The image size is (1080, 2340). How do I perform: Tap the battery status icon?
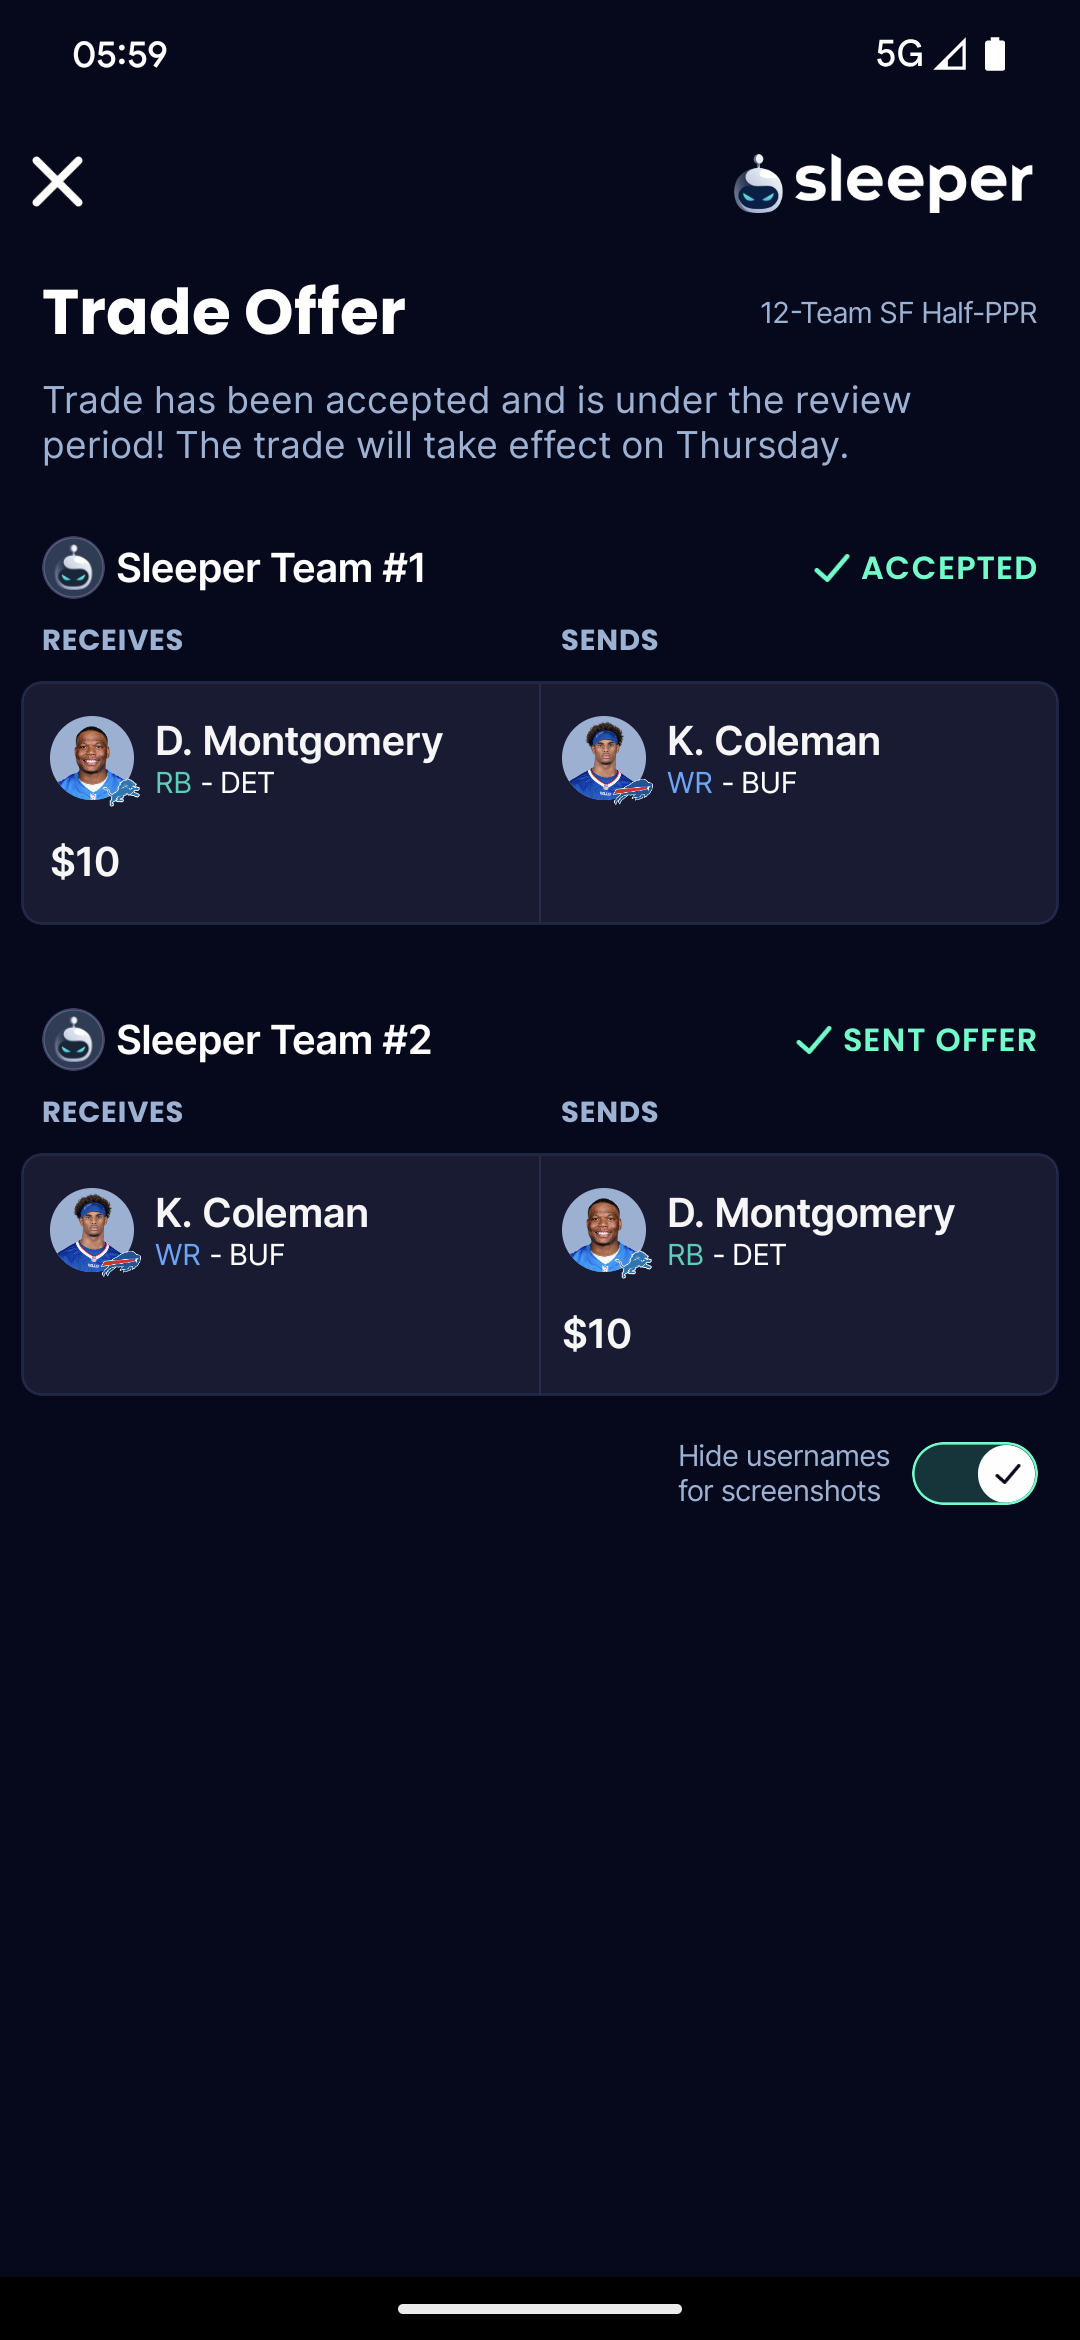point(995,54)
